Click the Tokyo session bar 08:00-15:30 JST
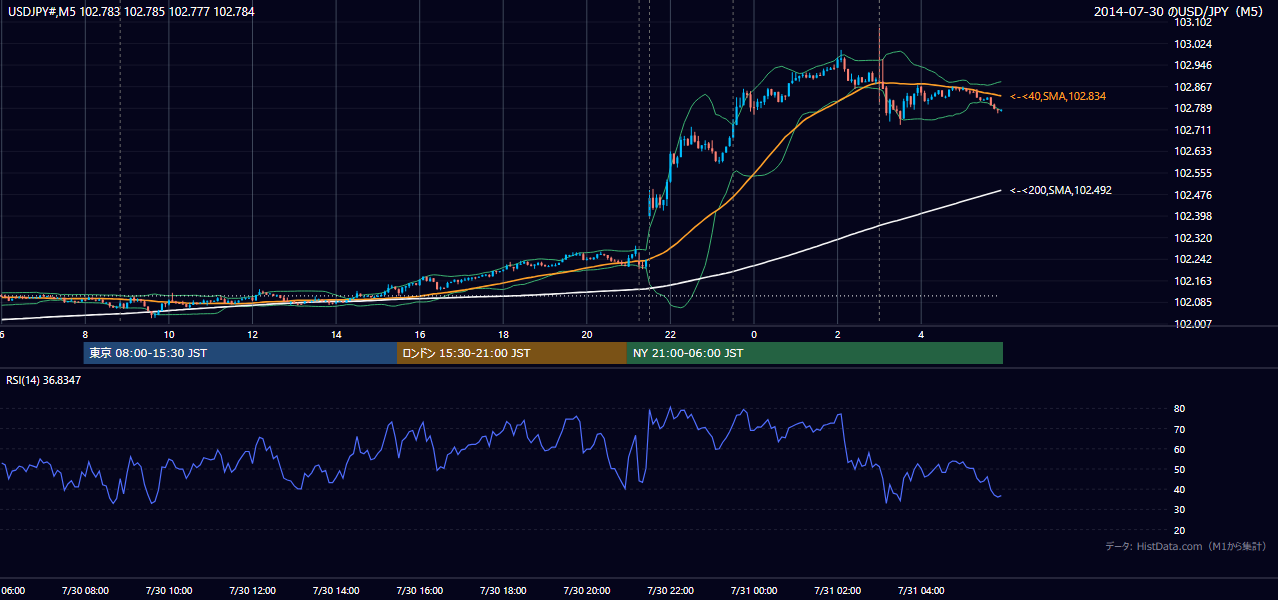This screenshot has width=1278, height=600. tap(240, 353)
